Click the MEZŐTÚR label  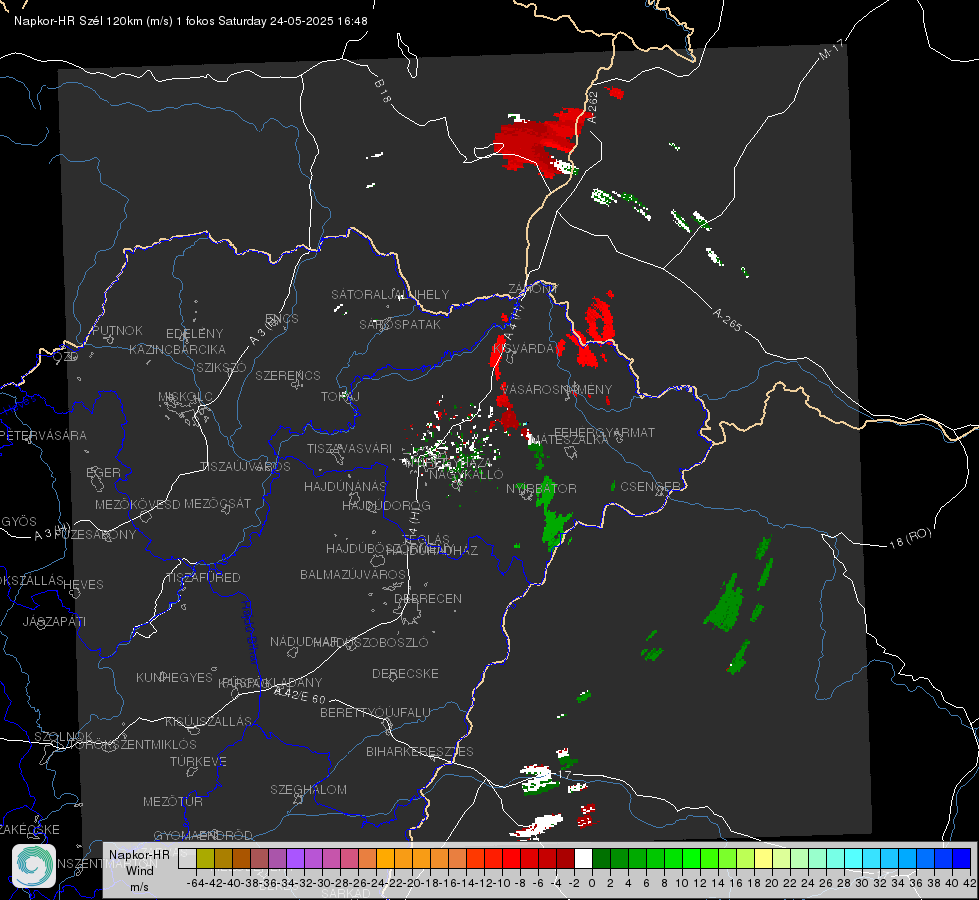pyautogui.click(x=173, y=801)
